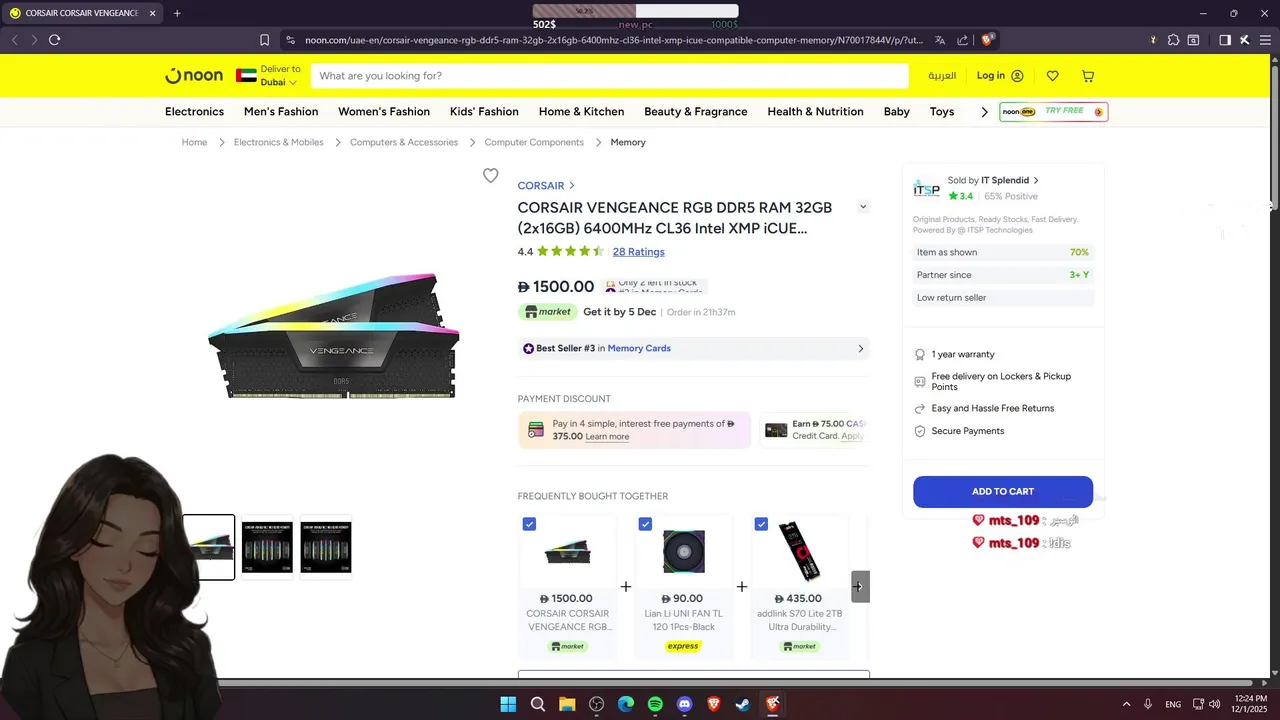Image resolution: width=1280 pixels, height=720 pixels.
Task: Click the product search input field
Action: (609, 76)
